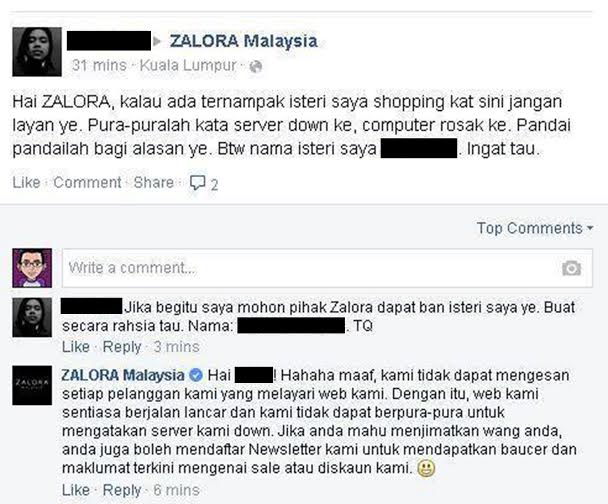
Task: Click the camera icon in comment box
Action: [x=572, y=268]
